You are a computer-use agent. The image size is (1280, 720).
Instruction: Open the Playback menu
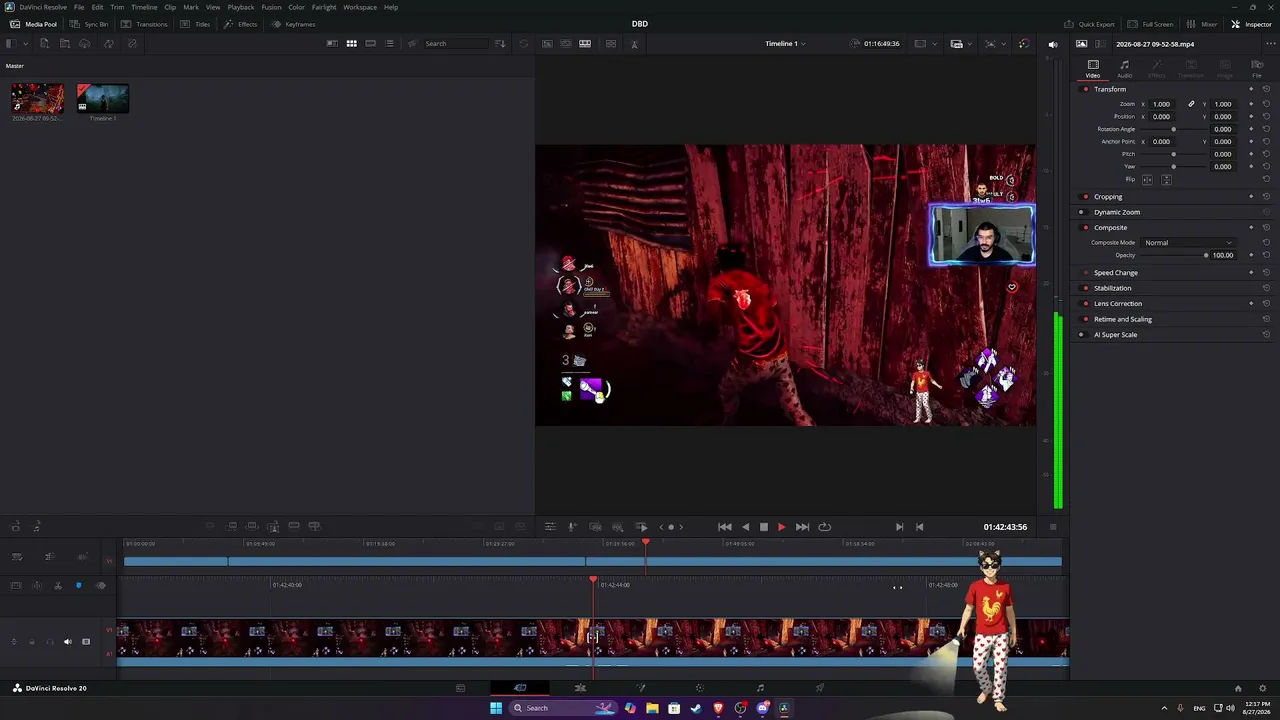click(241, 7)
